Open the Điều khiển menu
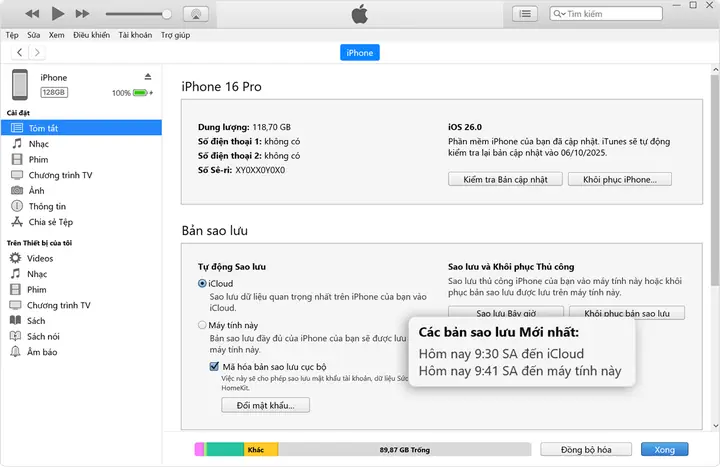 [x=91, y=35]
